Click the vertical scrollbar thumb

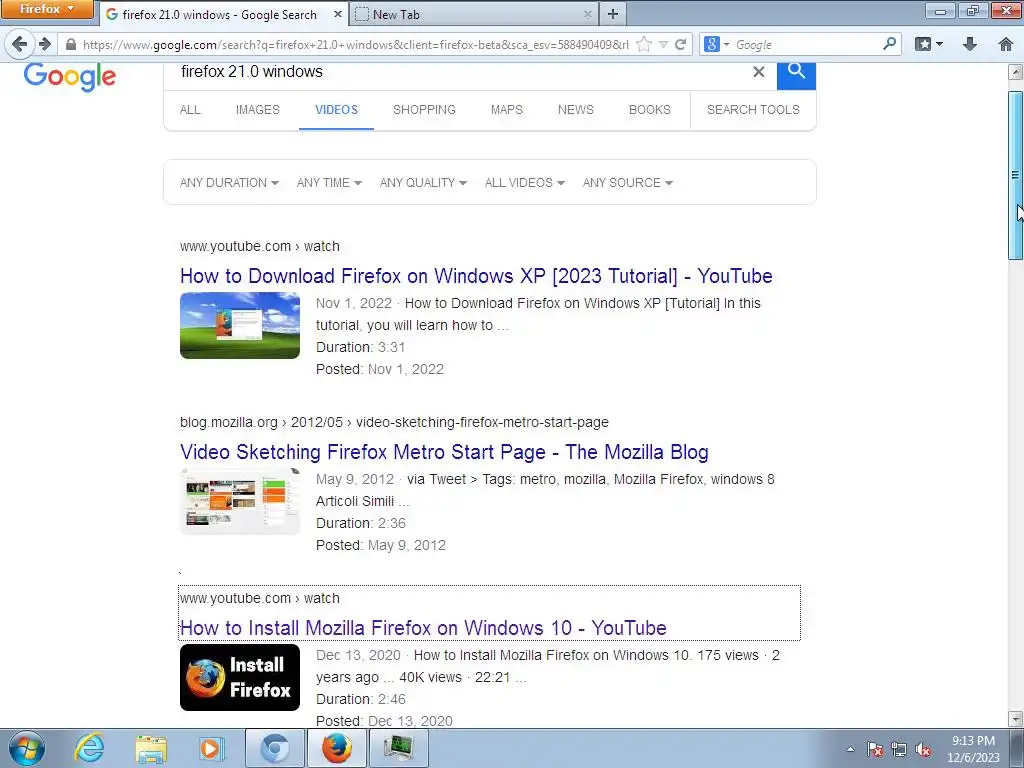click(1016, 175)
